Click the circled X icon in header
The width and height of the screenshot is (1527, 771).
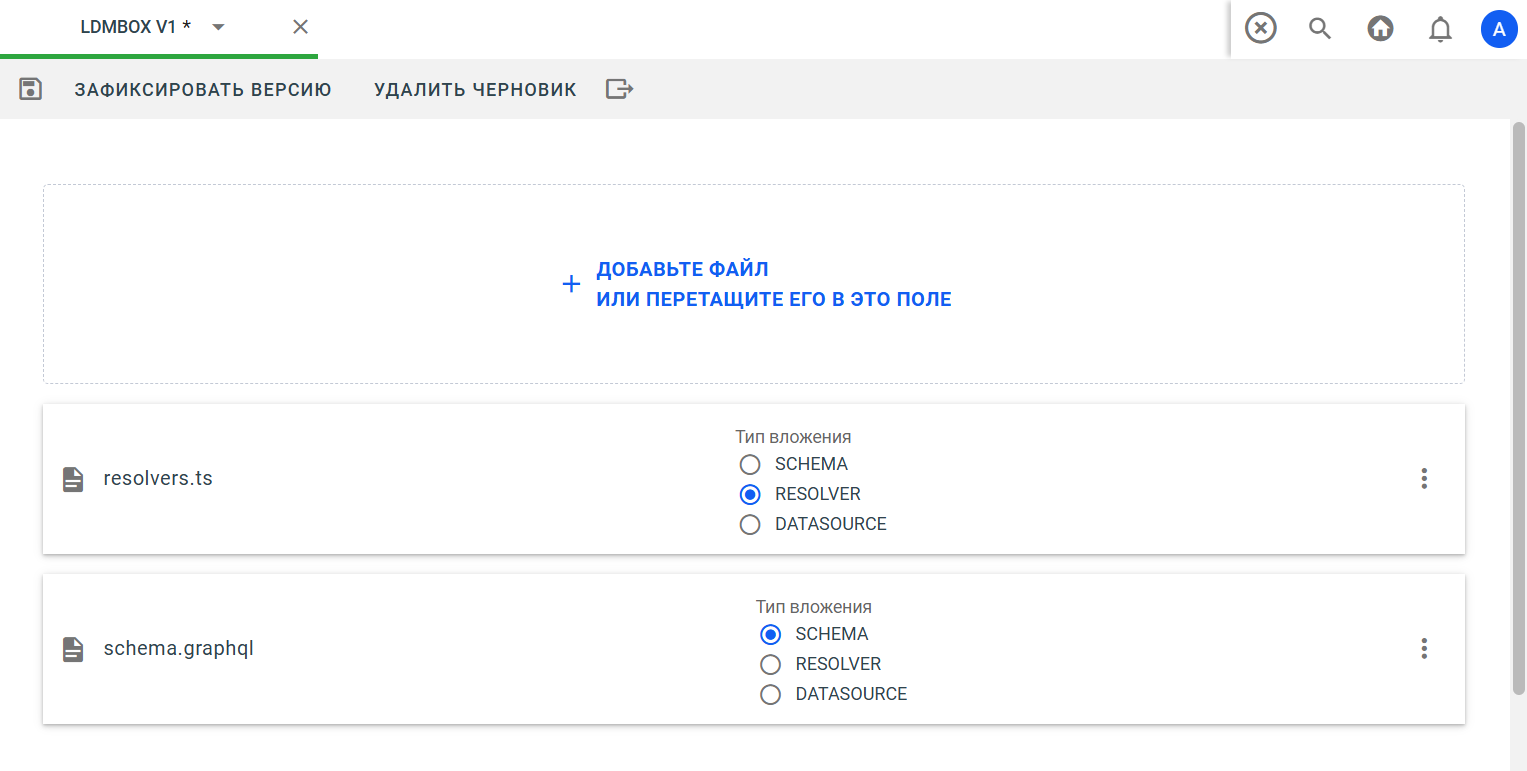click(x=1261, y=29)
